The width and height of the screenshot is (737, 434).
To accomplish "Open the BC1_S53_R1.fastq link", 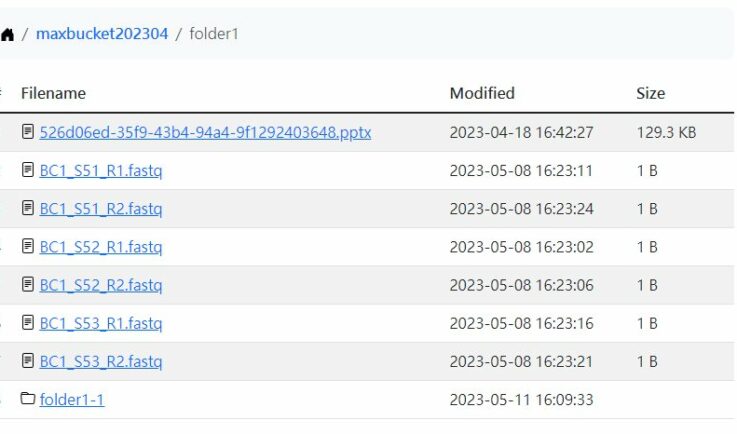I will click(x=101, y=323).
